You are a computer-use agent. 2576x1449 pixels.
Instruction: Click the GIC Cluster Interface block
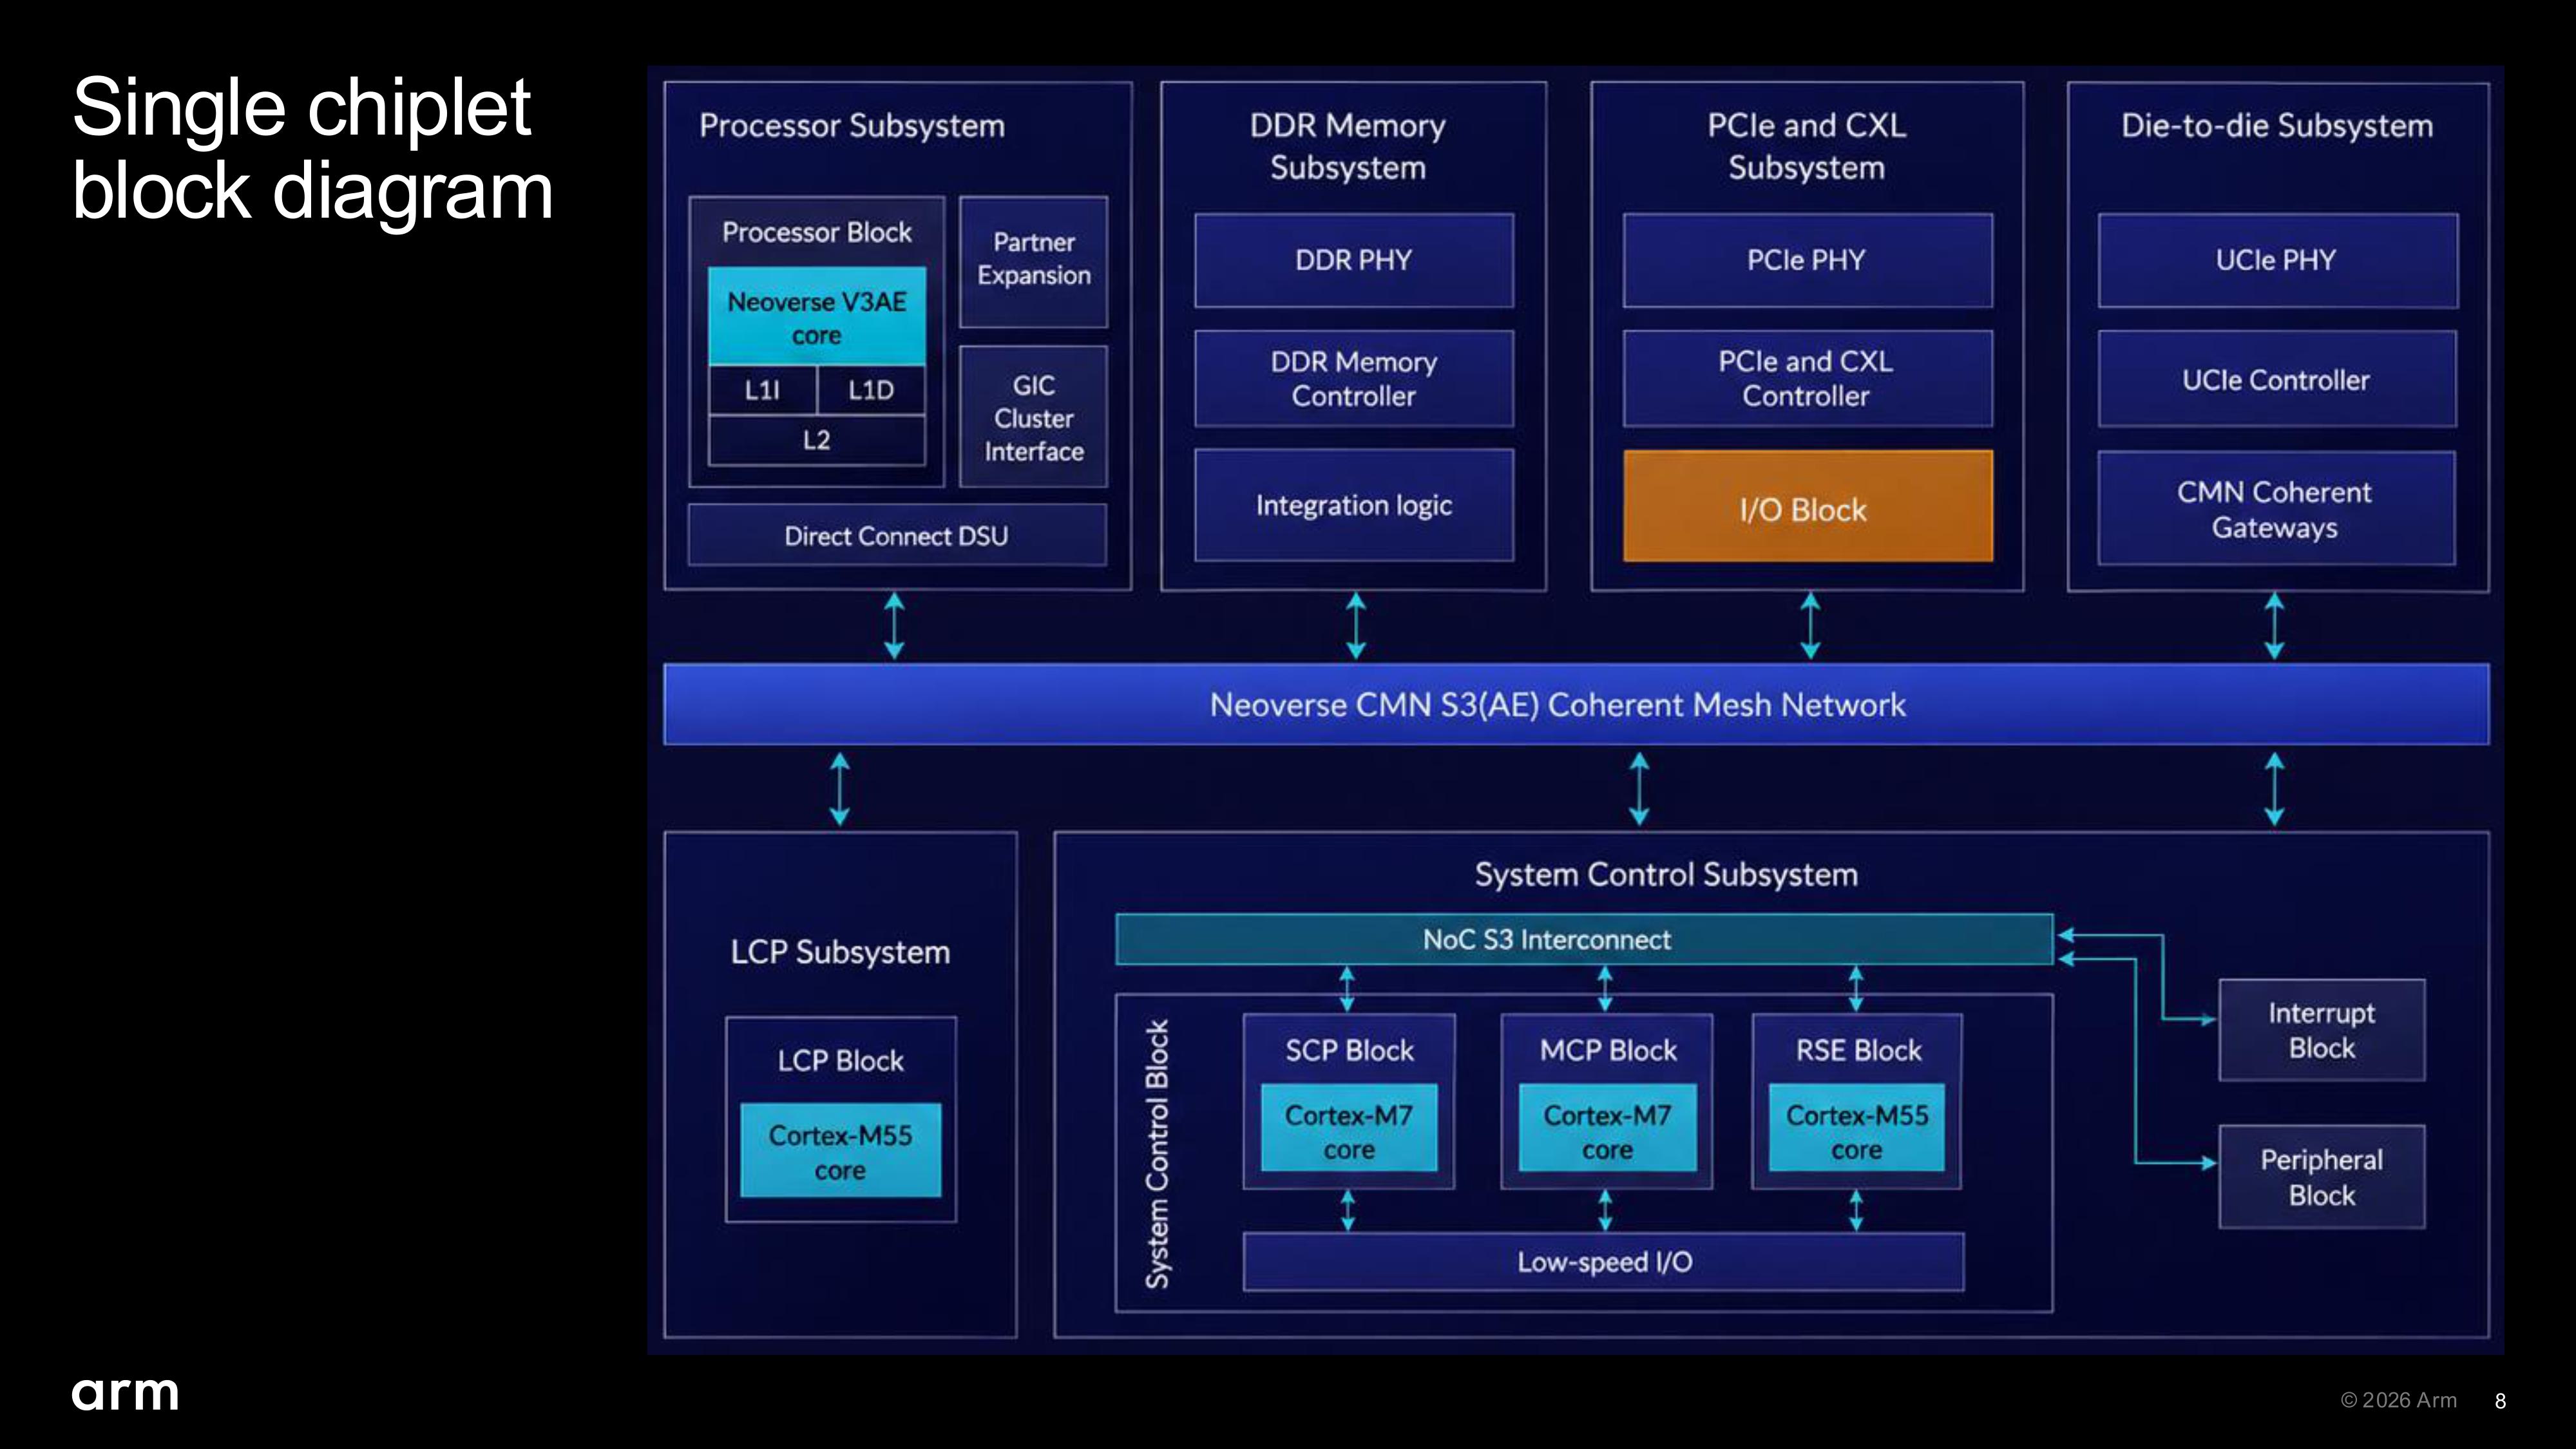coord(1034,417)
